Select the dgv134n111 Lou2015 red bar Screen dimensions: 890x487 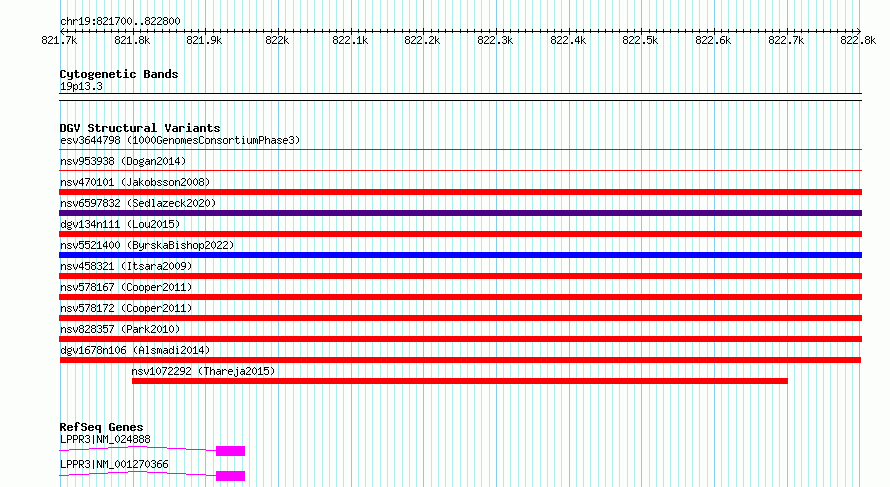[460, 234]
